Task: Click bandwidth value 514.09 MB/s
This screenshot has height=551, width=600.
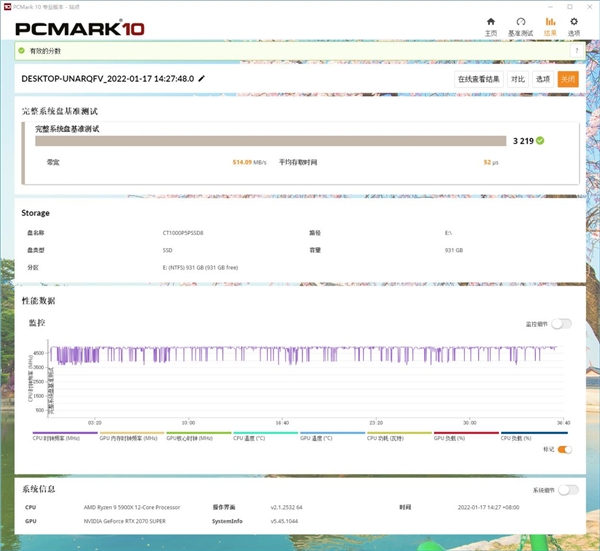Action: click(x=249, y=162)
